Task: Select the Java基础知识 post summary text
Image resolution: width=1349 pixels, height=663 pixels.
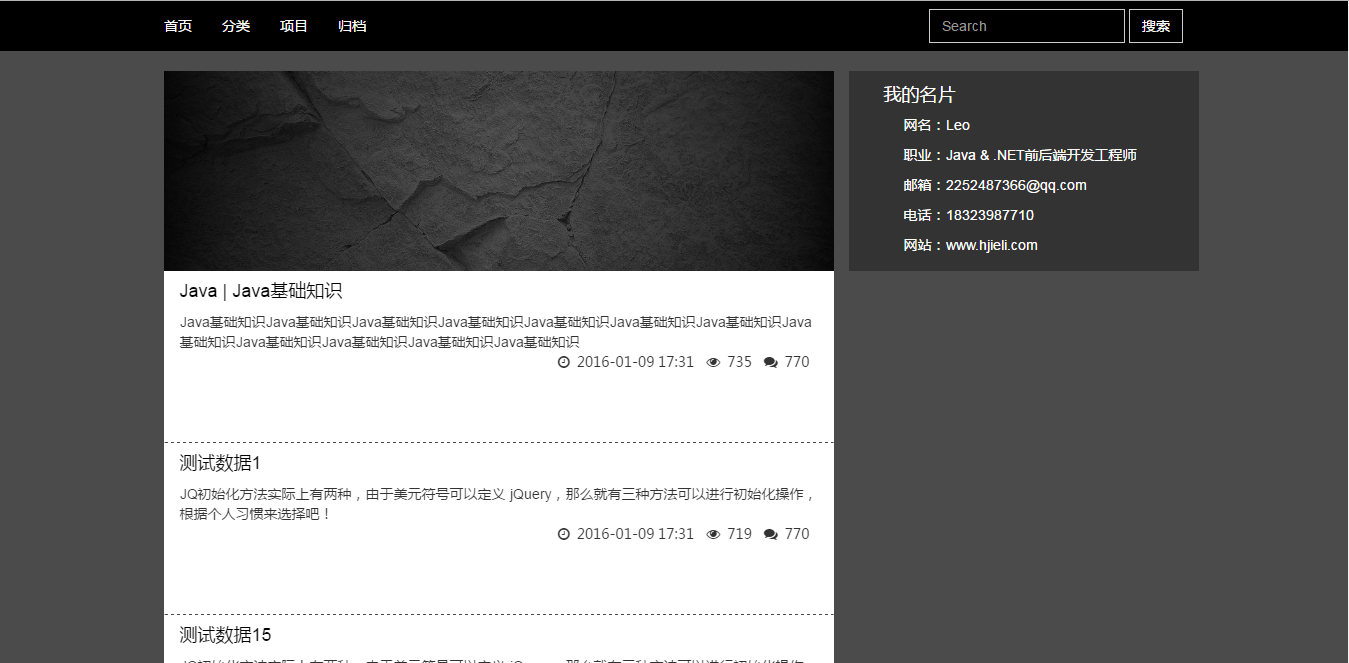Action: click(x=496, y=332)
